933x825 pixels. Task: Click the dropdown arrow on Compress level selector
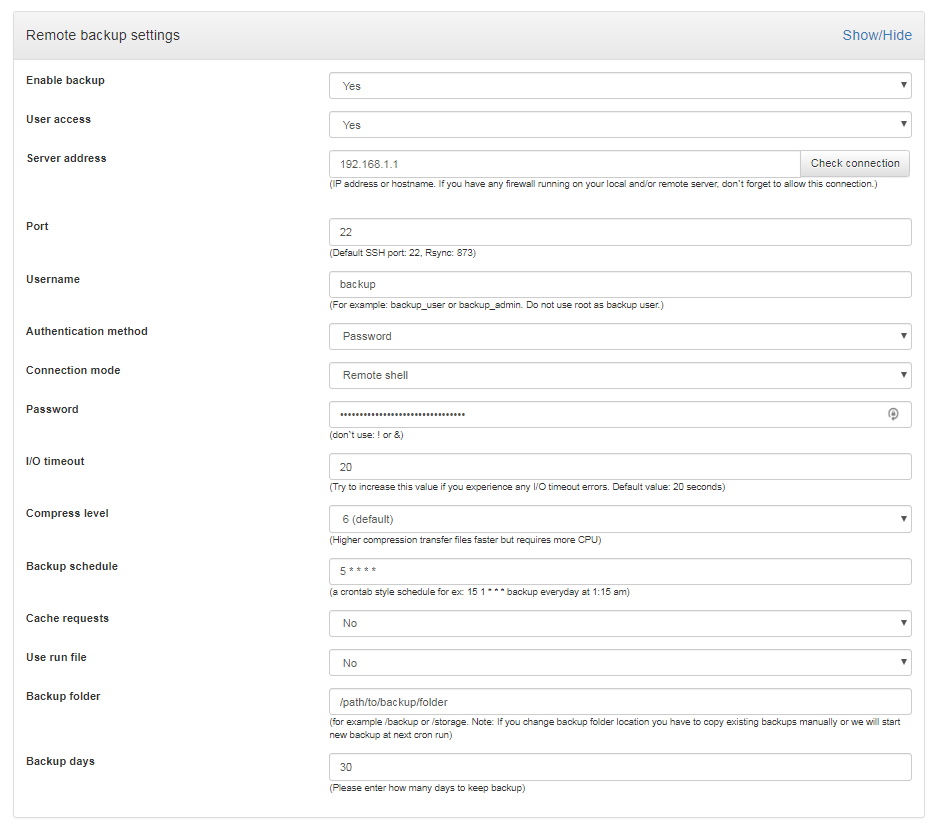903,519
